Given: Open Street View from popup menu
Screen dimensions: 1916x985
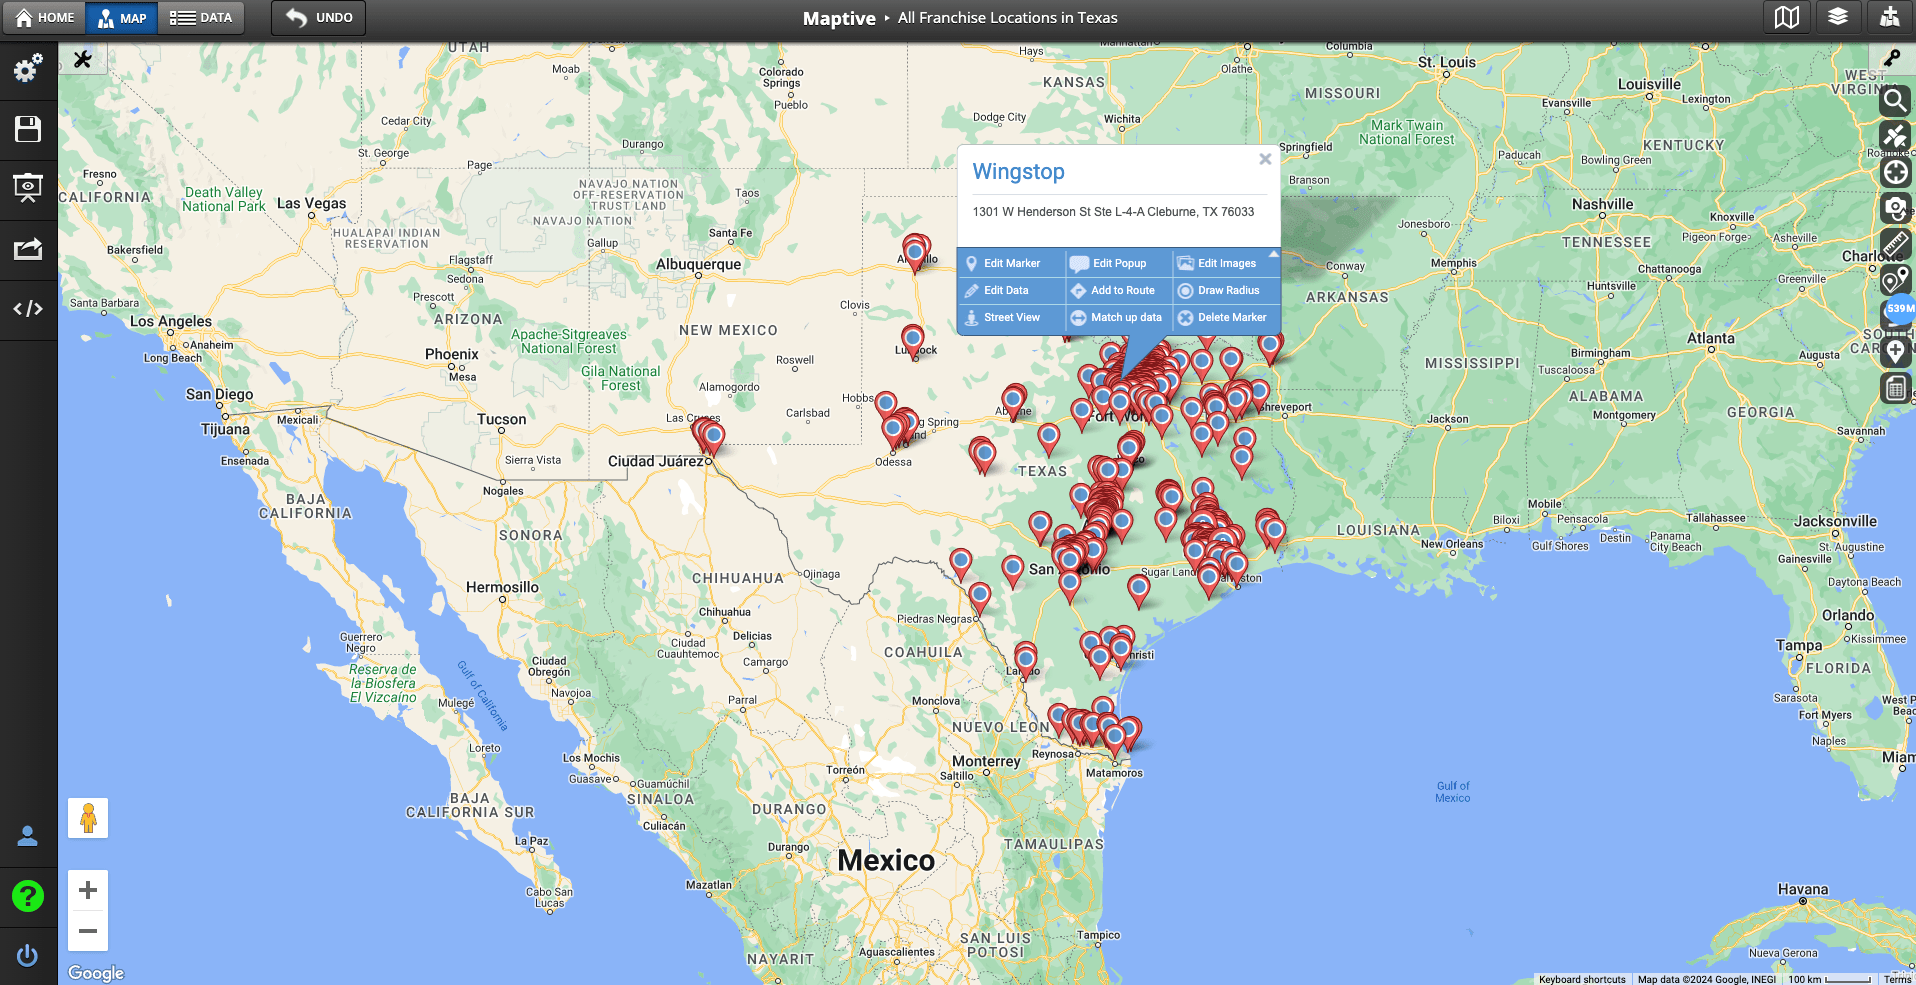Looking at the screenshot, I should (1011, 317).
